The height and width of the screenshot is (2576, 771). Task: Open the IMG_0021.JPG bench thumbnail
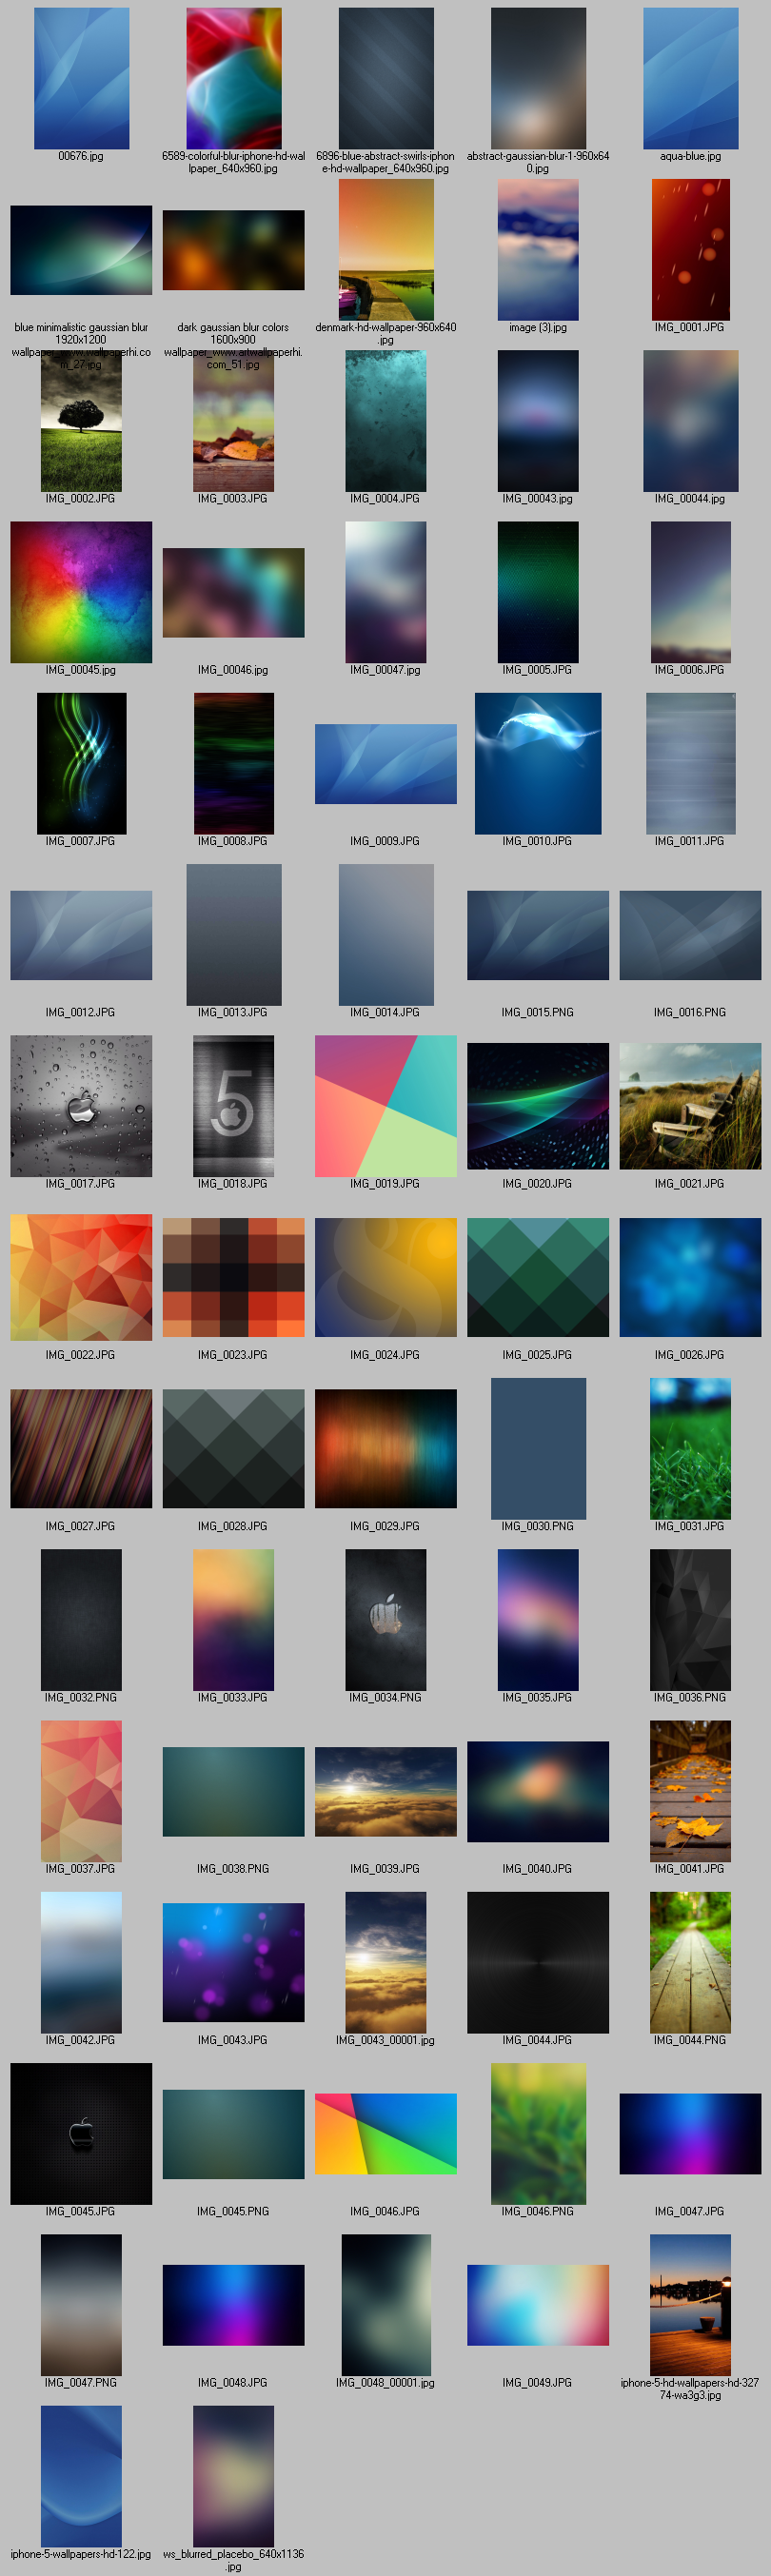pos(690,1106)
